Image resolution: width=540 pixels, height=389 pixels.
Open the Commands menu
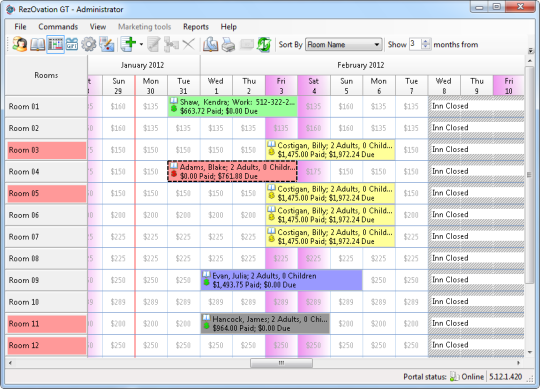[x=58, y=27]
